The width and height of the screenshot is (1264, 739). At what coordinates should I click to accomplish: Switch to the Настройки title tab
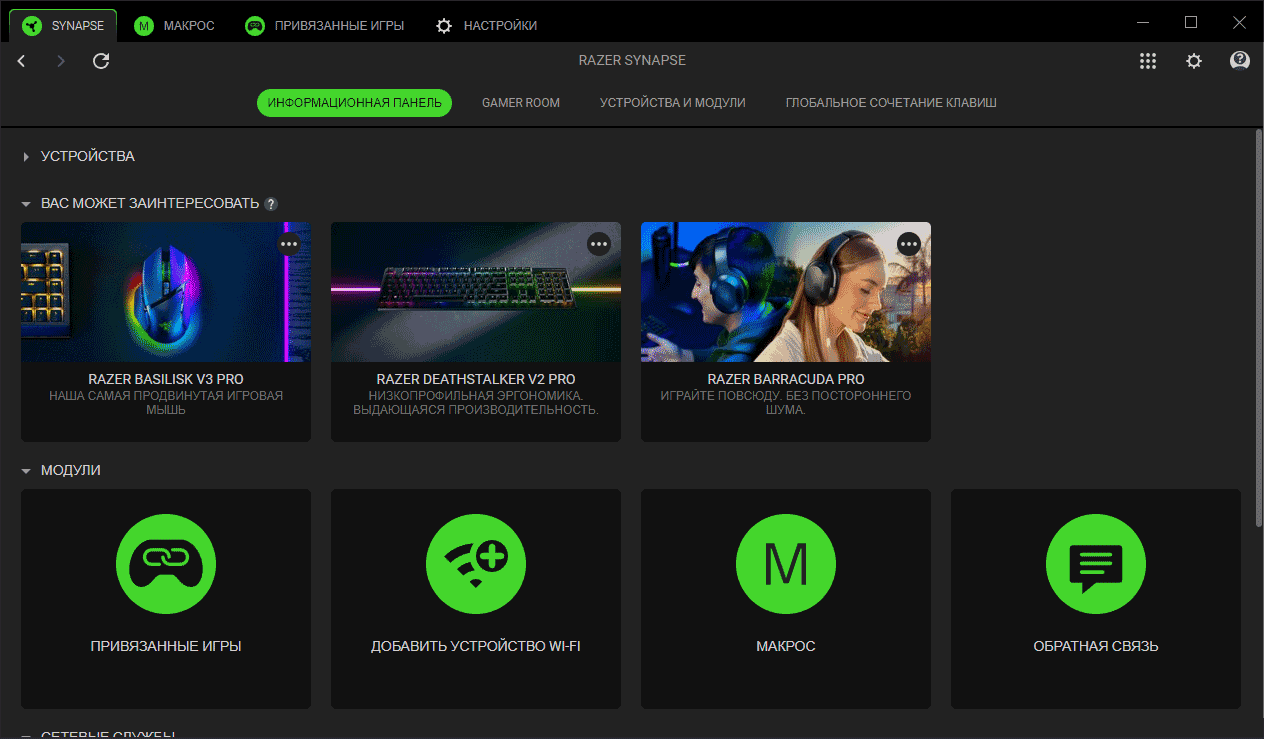486,26
